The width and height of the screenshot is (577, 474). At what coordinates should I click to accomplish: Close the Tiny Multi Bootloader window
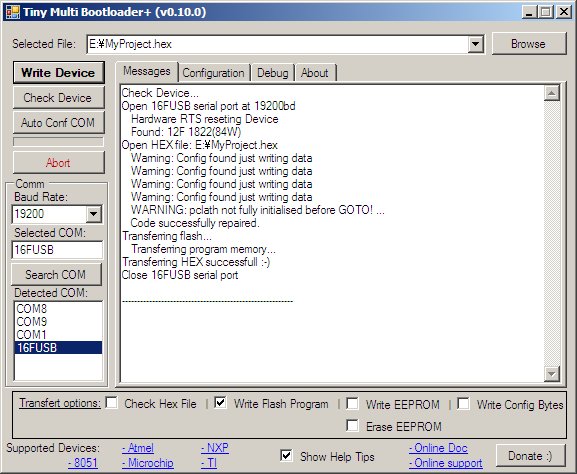[563, 12]
